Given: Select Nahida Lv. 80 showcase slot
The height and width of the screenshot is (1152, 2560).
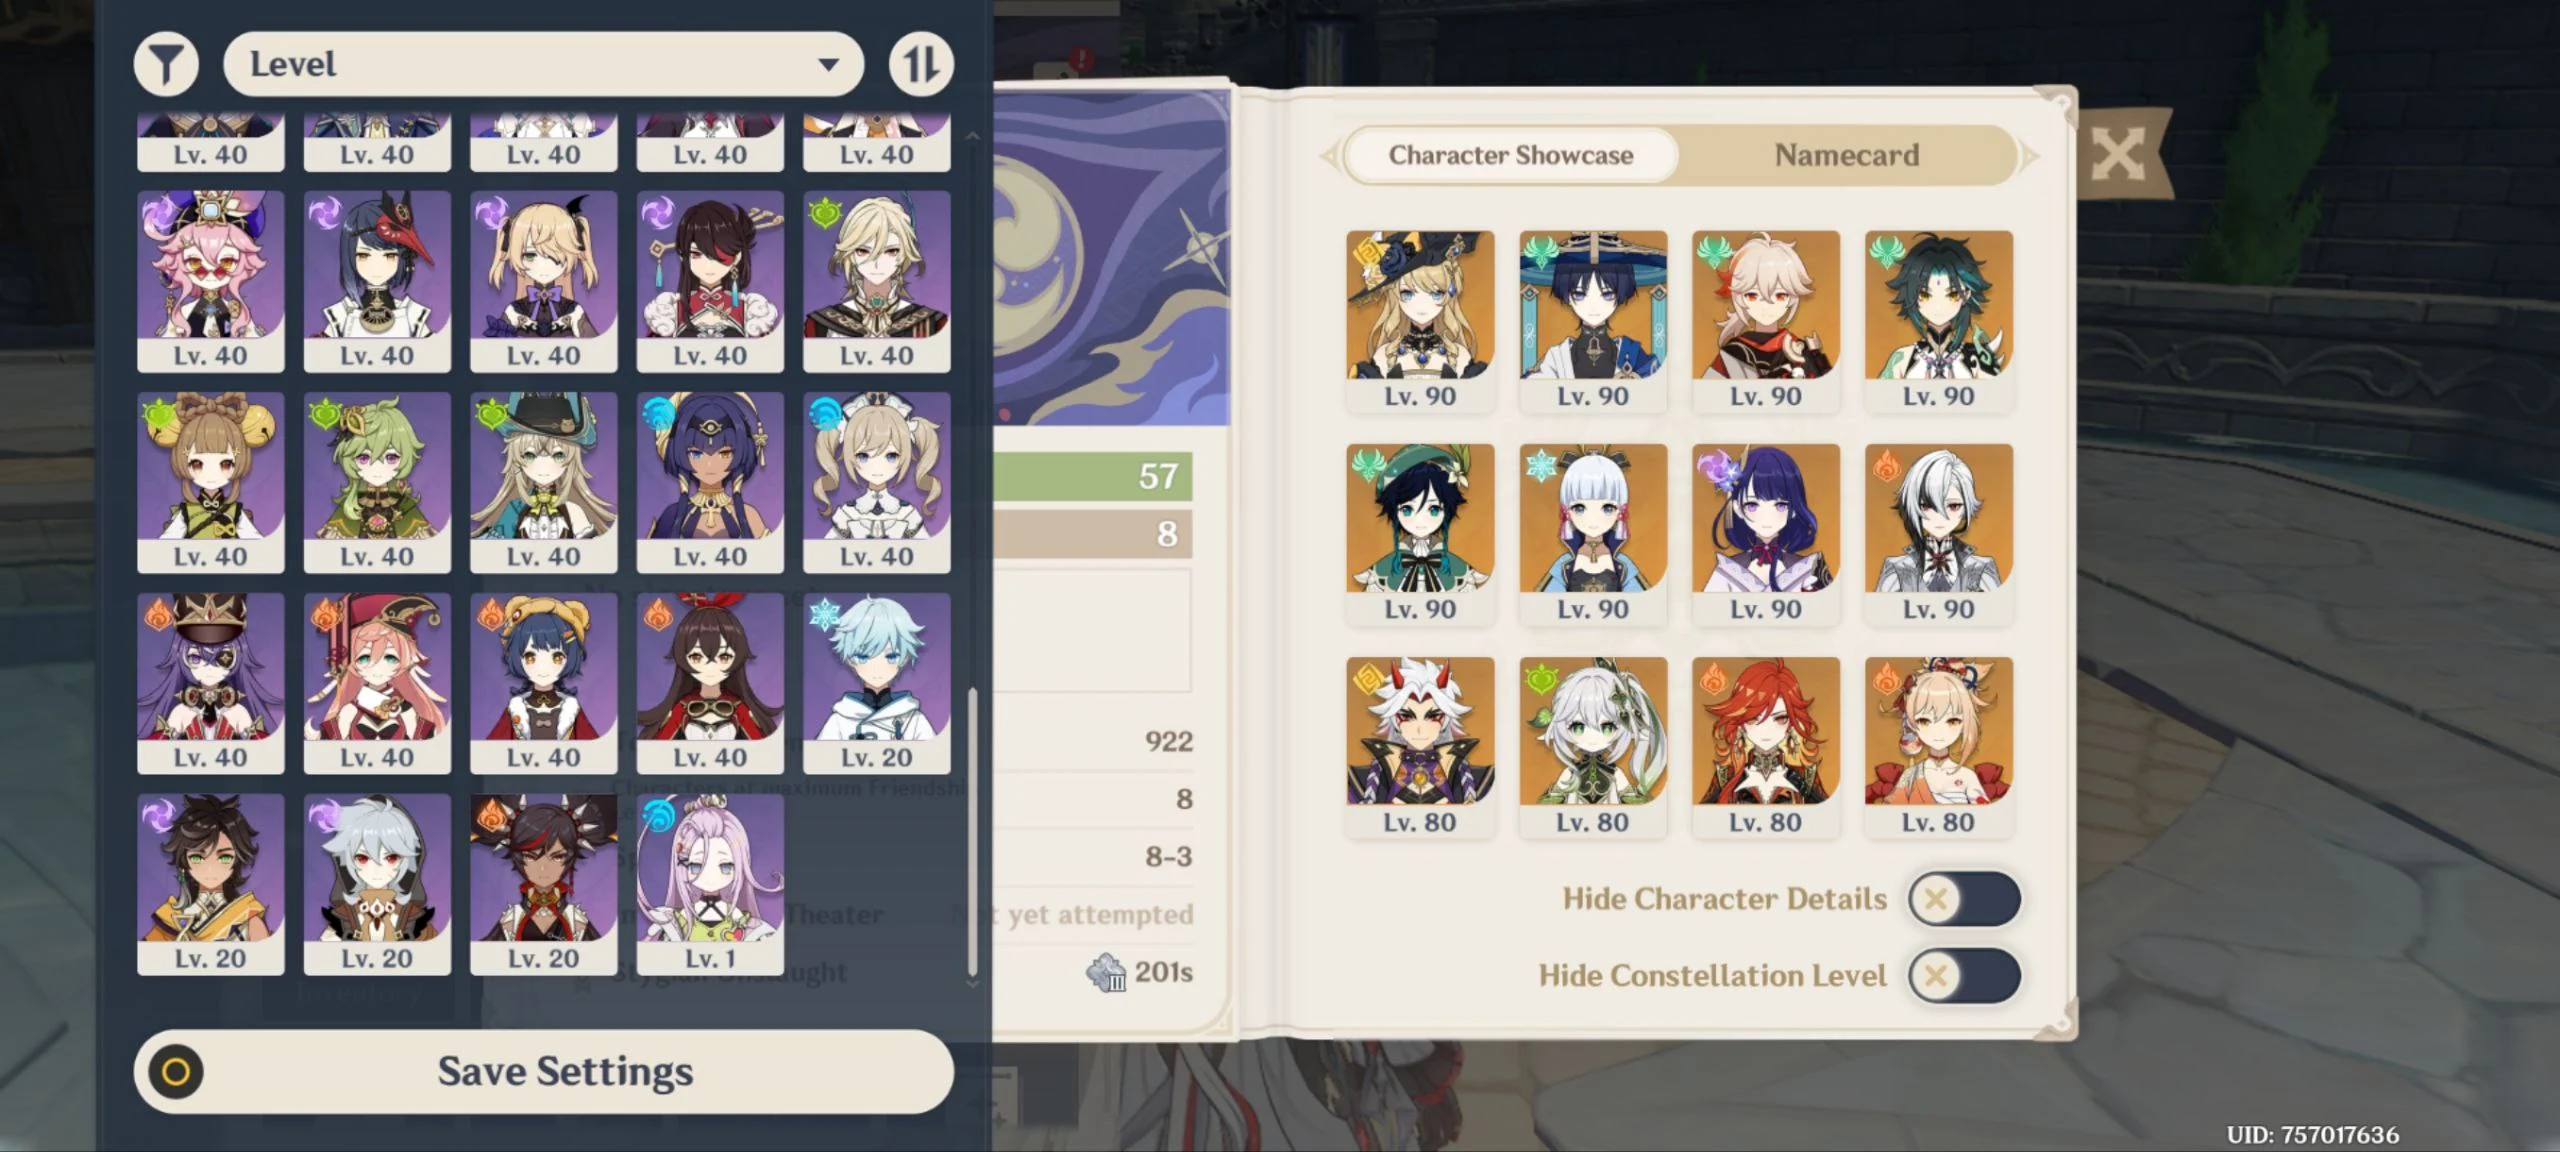Looking at the screenshot, I should click(1593, 747).
